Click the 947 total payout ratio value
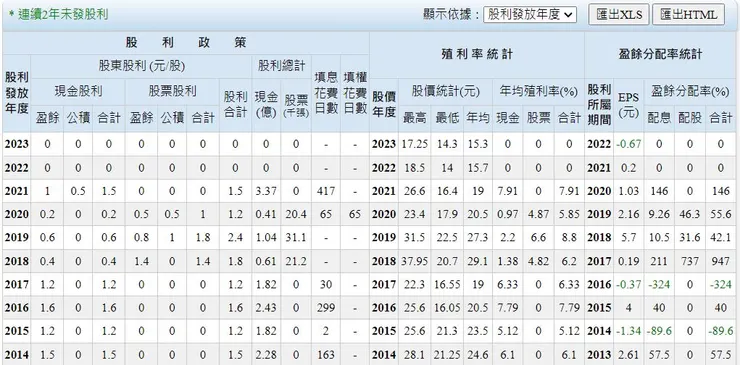 point(720,261)
